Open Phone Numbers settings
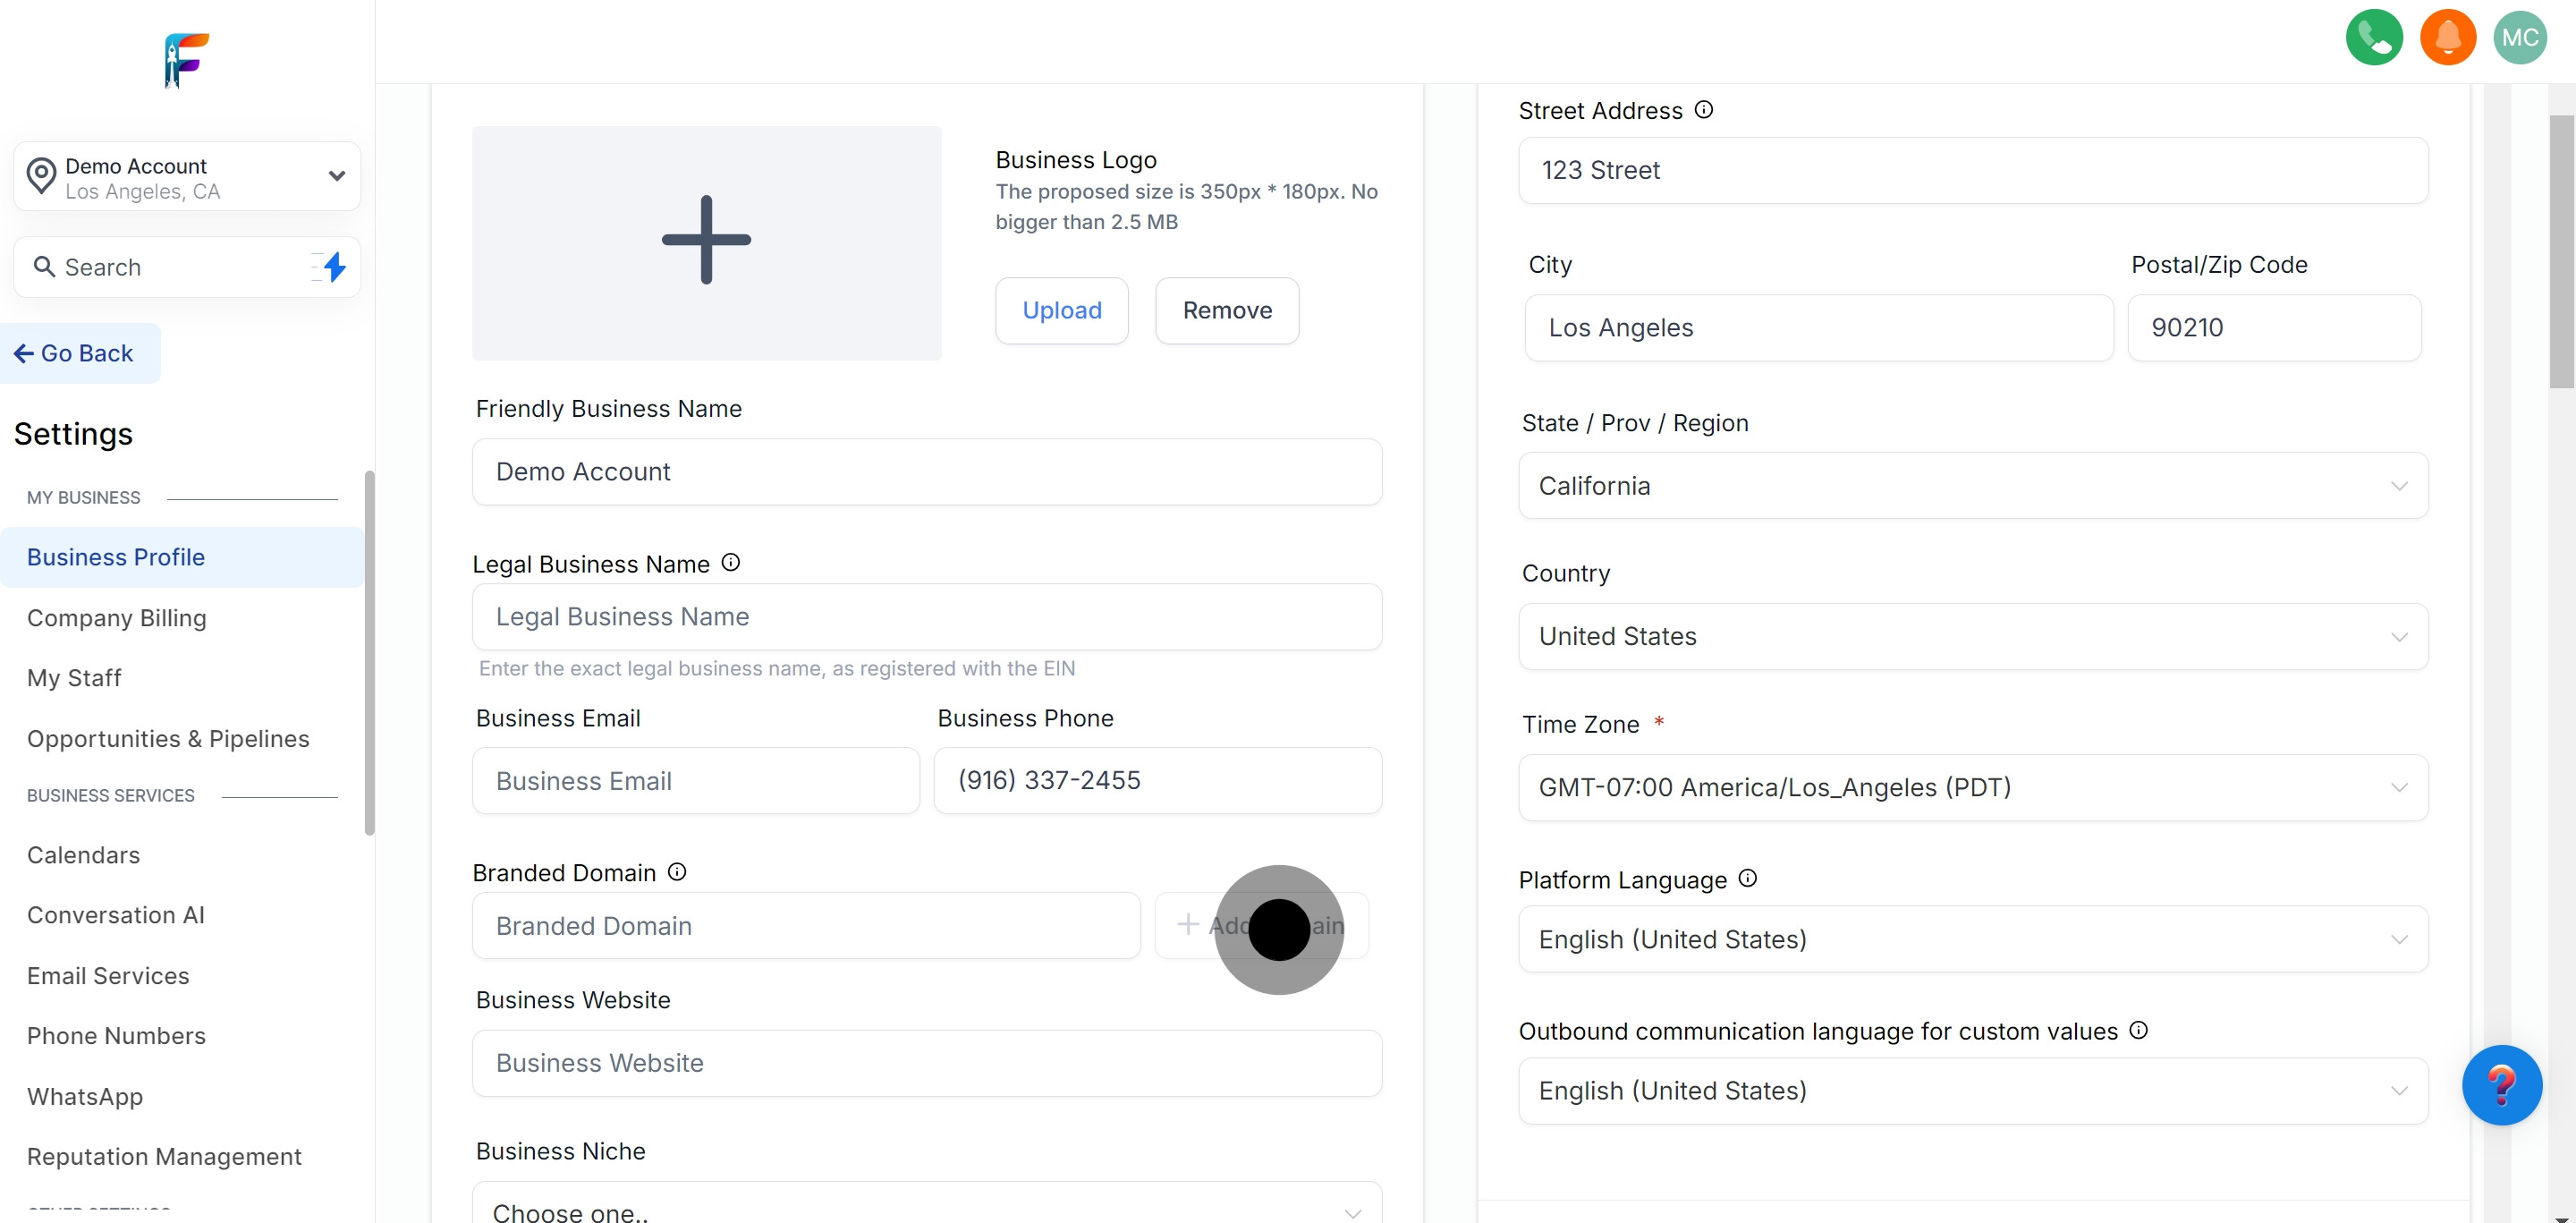This screenshot has width=2576, height=1223. (x=116, y=1036)
